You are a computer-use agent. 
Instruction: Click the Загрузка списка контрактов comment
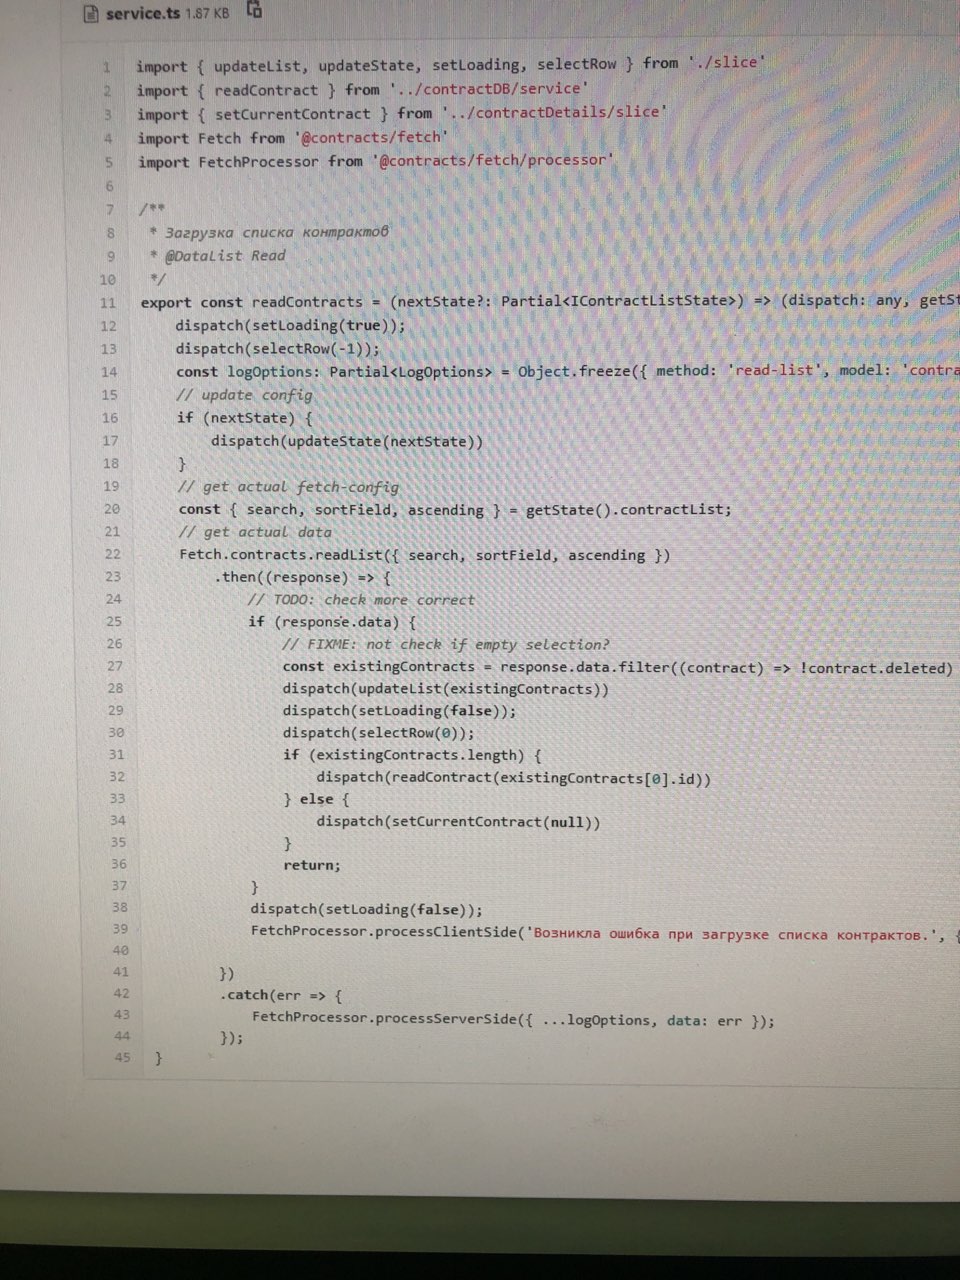pyautogui.click(x=277, y=232)
